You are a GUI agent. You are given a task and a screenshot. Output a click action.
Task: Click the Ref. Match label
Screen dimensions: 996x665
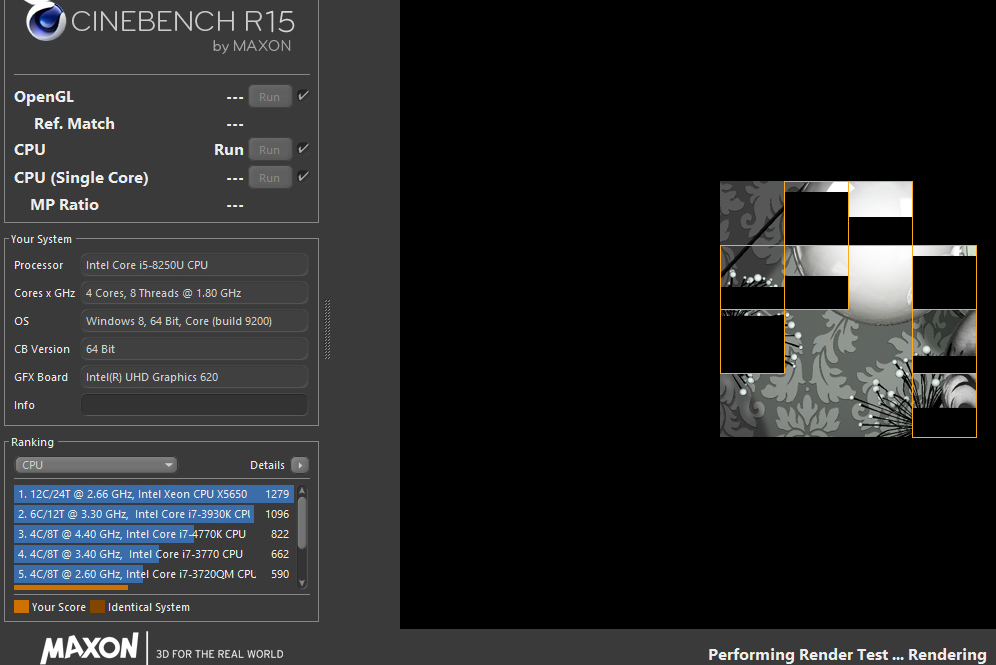pyautogui.click(x=74, y=124)
